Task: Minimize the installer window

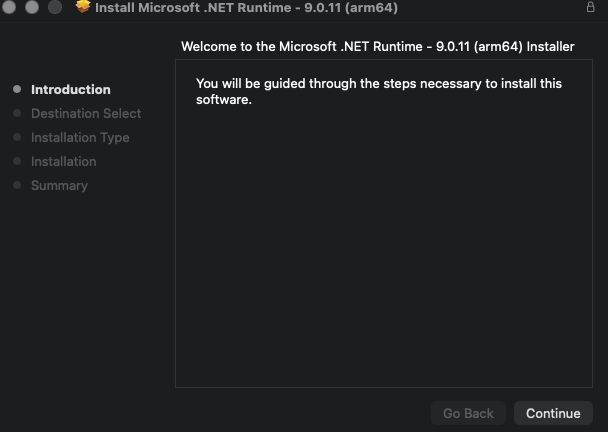Action: 32,7
